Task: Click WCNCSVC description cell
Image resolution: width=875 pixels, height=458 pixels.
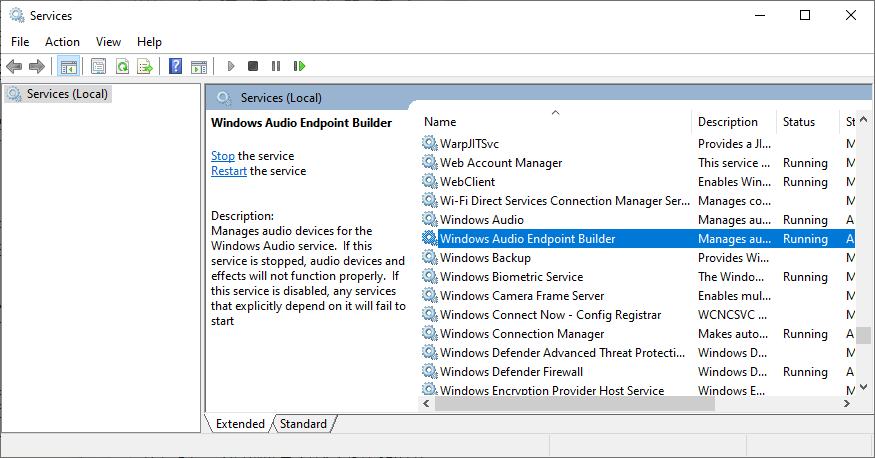Action: point(732,314)
